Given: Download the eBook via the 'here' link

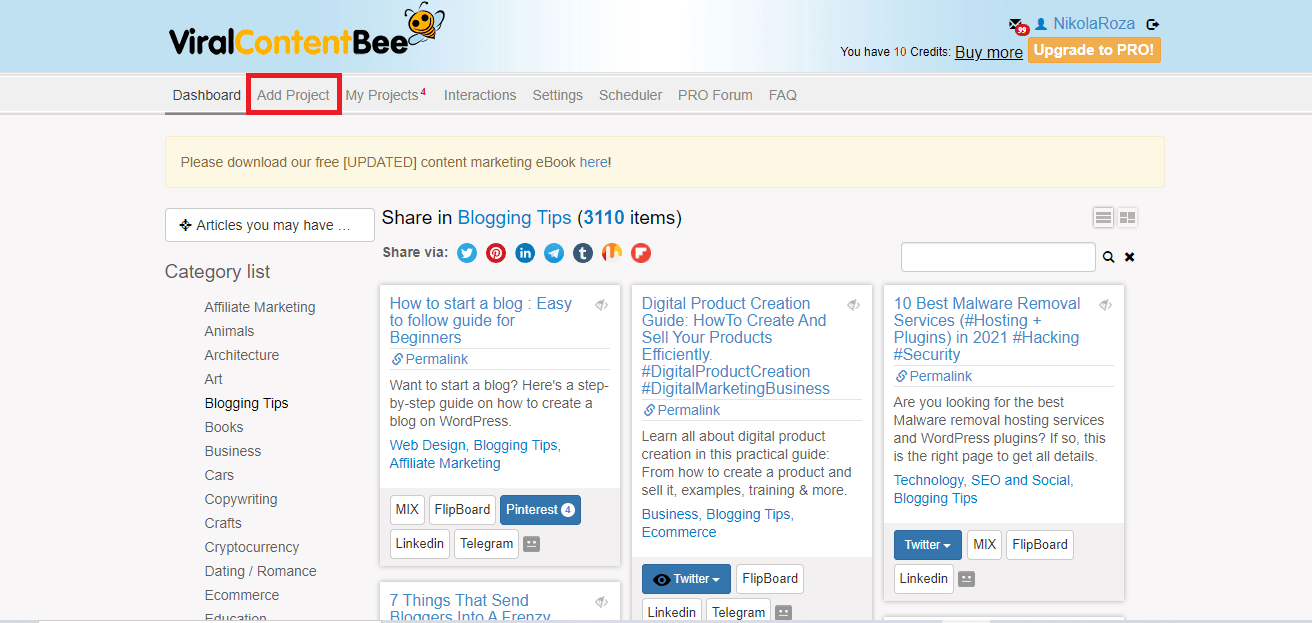Looking at the screenshot, I should tap(593, 162).
